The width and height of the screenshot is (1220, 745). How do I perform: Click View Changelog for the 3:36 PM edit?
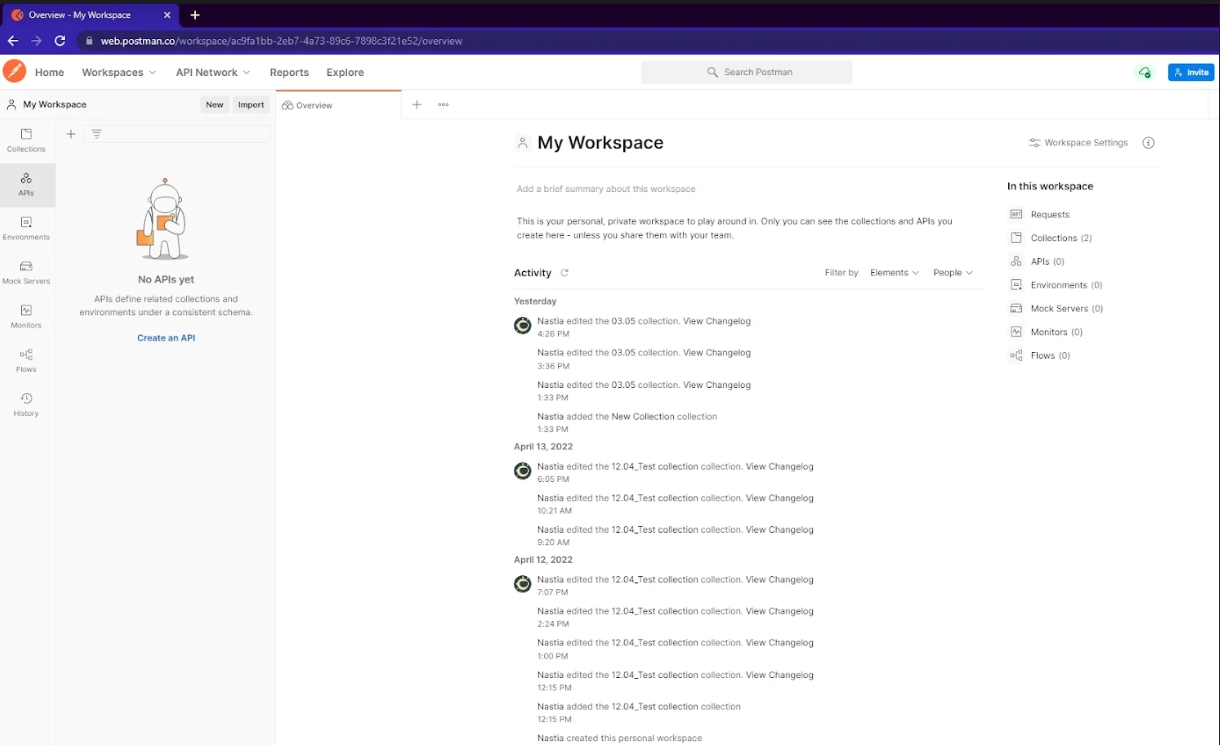click(716, 352)
